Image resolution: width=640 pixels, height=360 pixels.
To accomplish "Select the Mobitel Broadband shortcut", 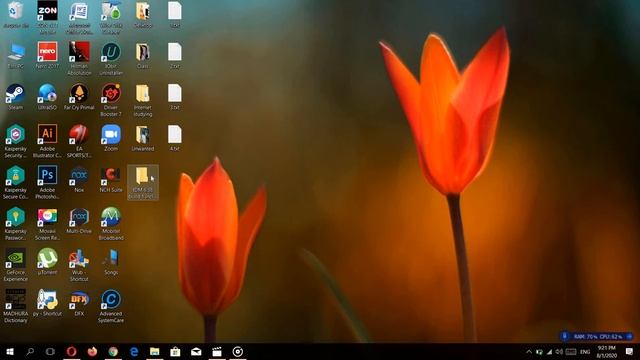I will click(x=111, y=224).
